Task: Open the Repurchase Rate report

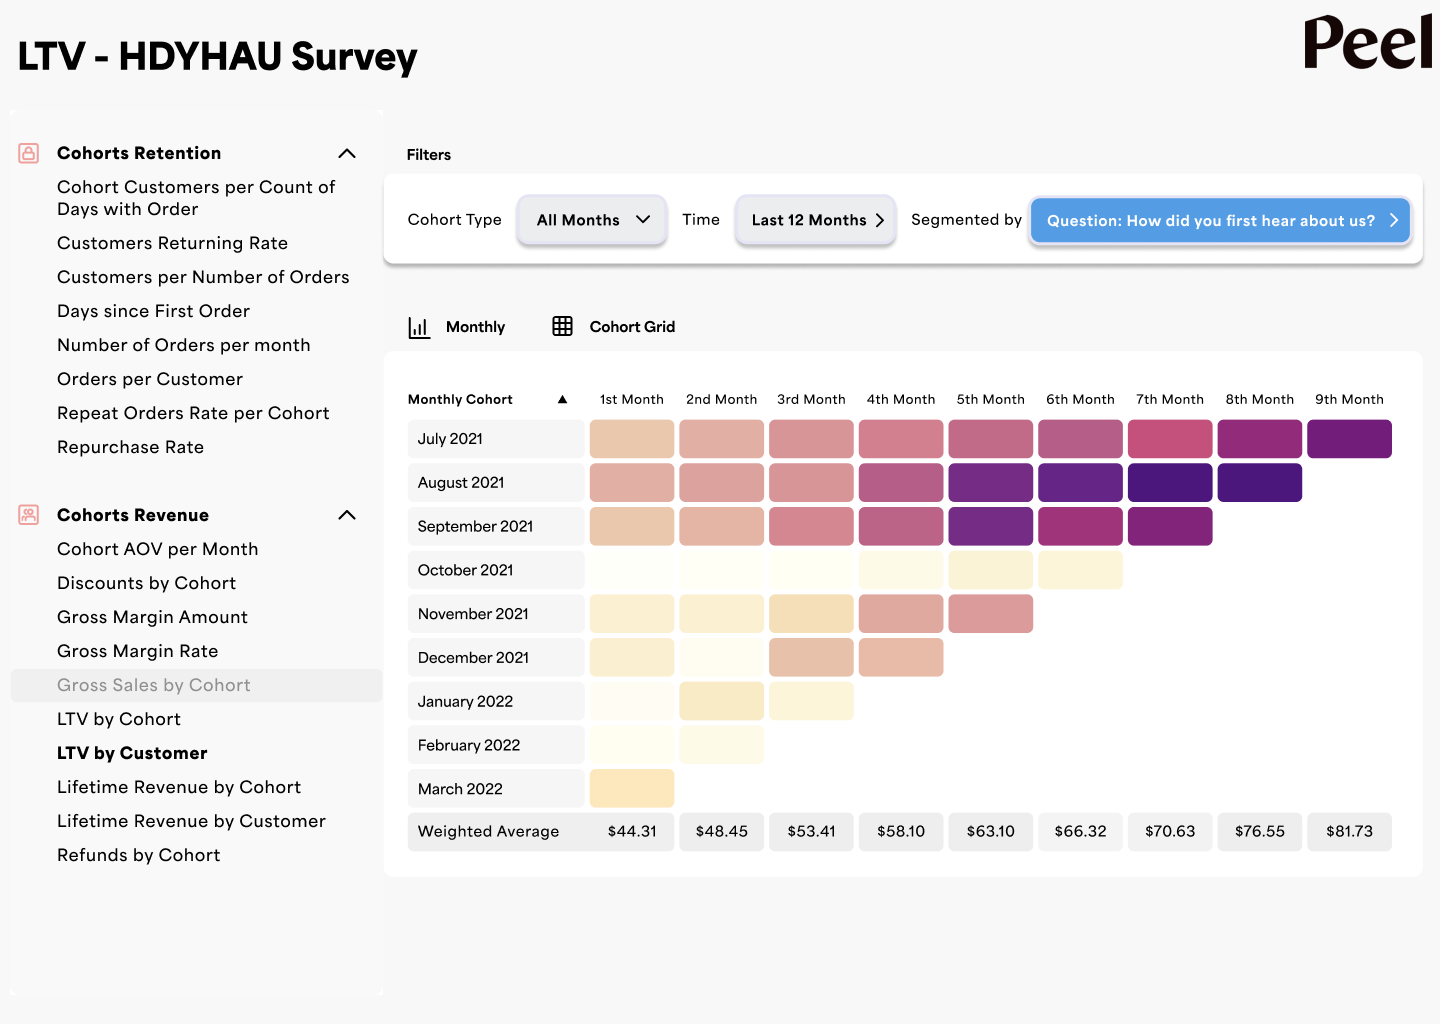Action: tap(130, 447)
